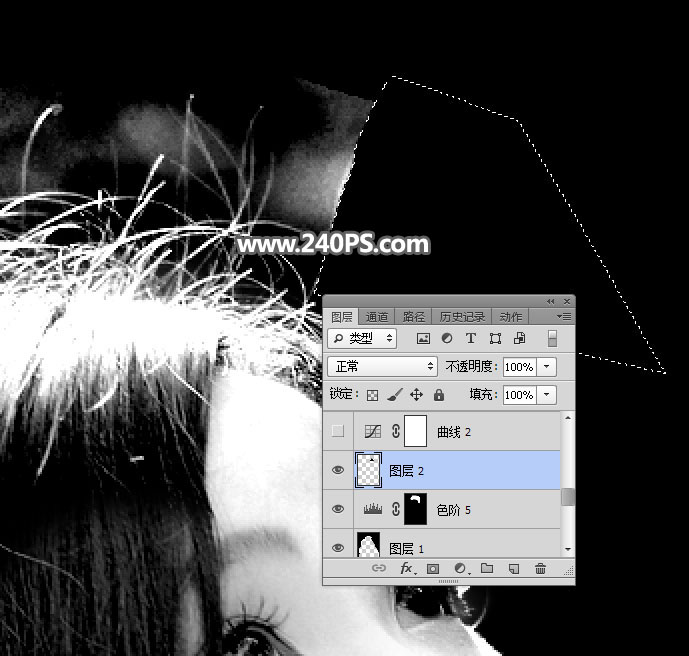This screenshot has width=689, height=656.
Task: Add a layer mask
Action: click(x=433, y=569)
